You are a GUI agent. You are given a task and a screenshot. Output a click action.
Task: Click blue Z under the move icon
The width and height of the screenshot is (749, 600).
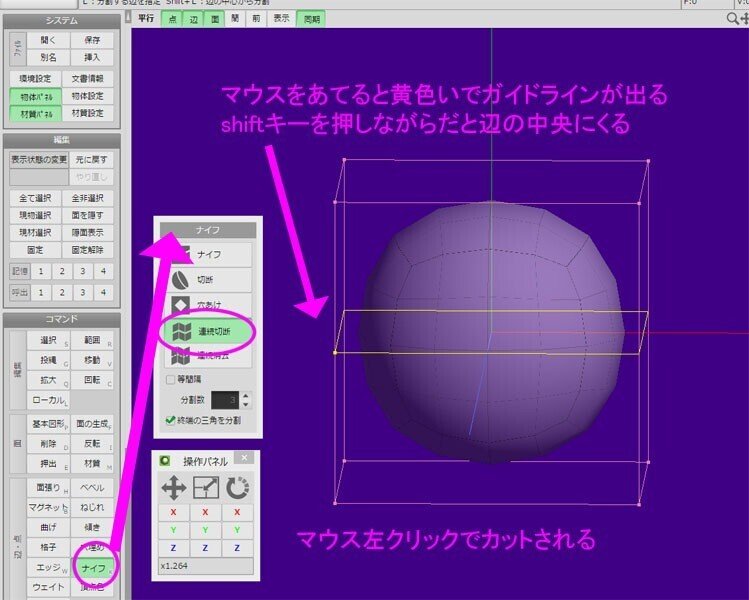(x=173, y=548)
